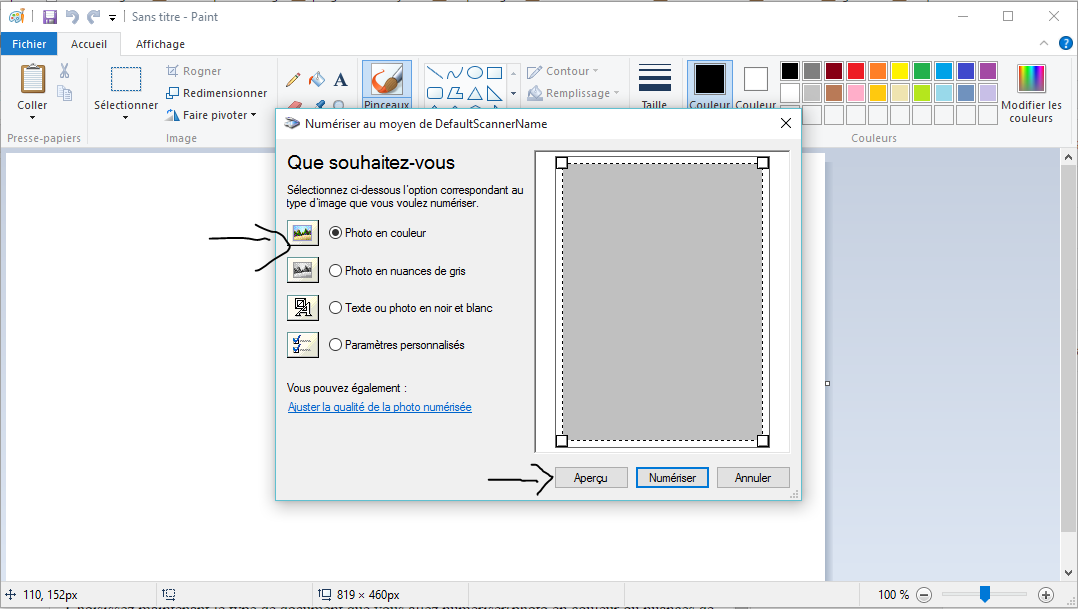The width and height of the screenshot is (1078, 609).
Task: Open the Fichier menu
Action: tap(29, 44)
